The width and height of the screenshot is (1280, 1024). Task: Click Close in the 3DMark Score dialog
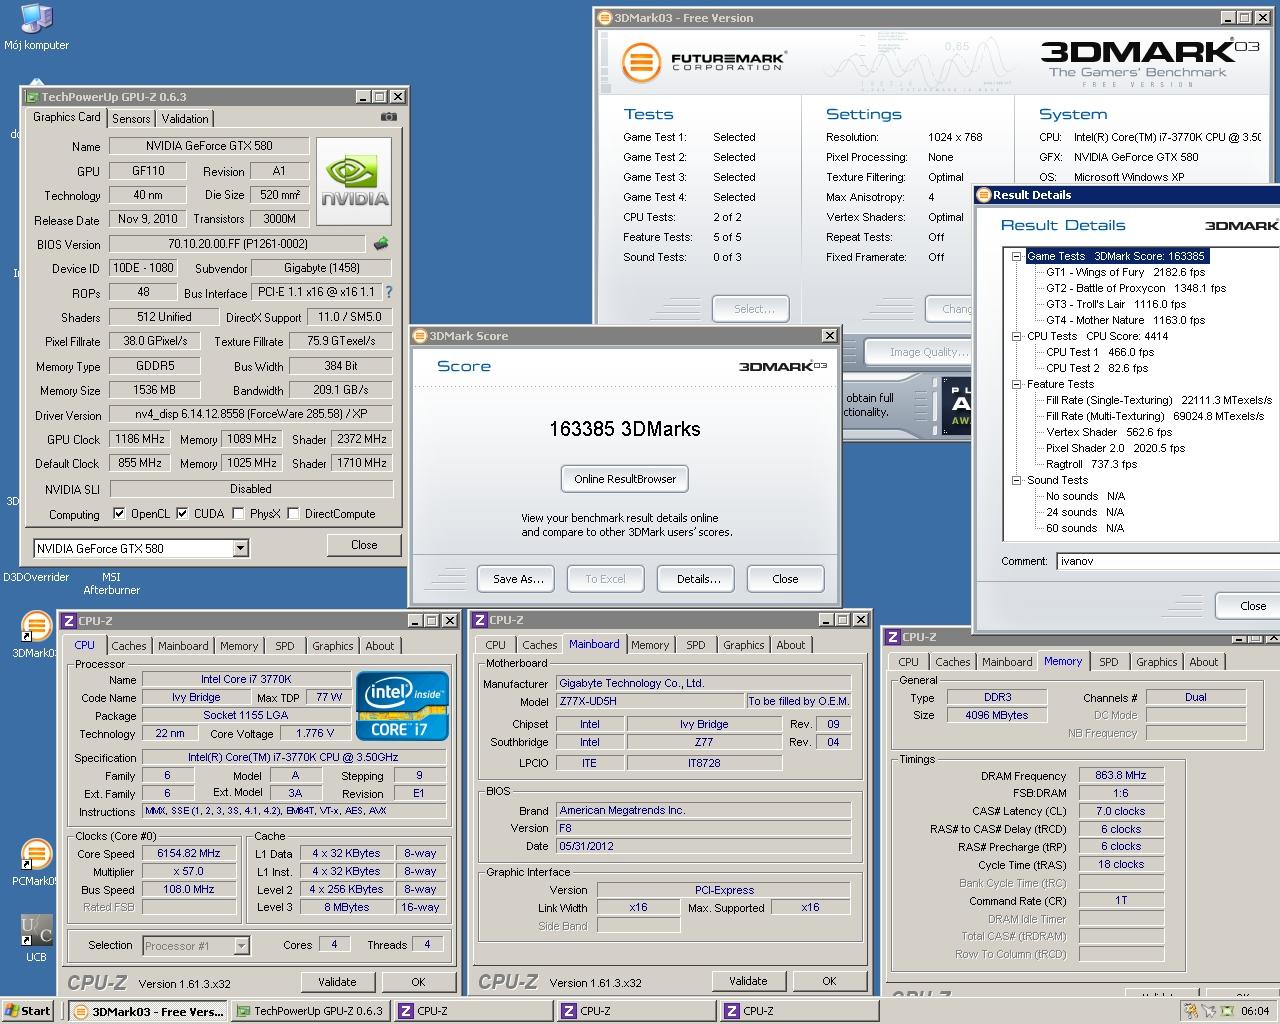click(785, 578)
